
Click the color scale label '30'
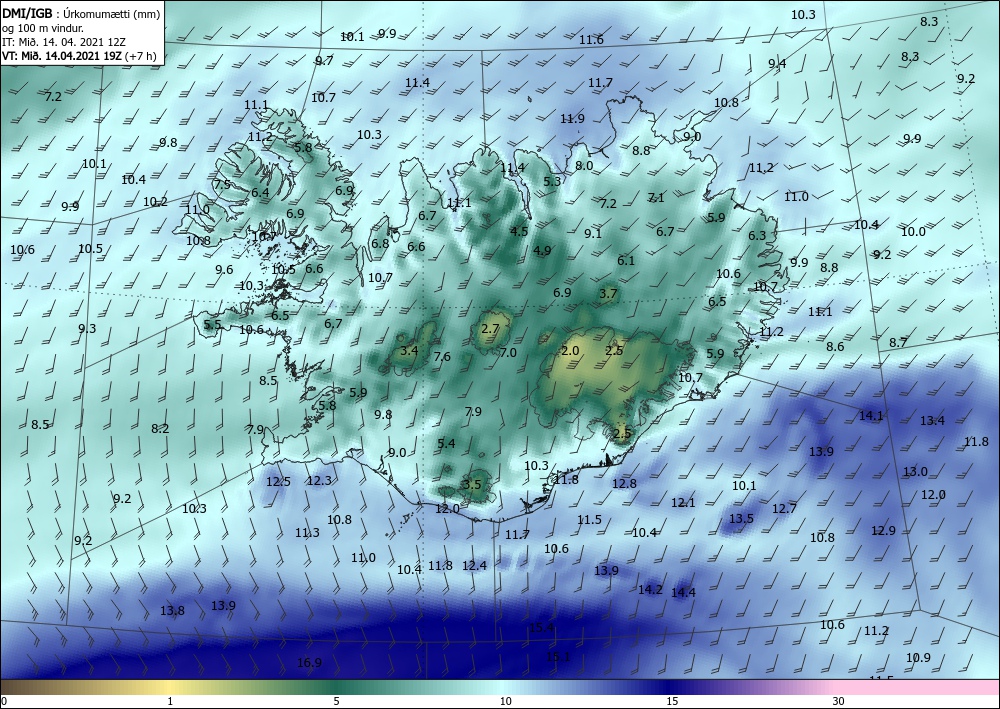click(838, 701)
